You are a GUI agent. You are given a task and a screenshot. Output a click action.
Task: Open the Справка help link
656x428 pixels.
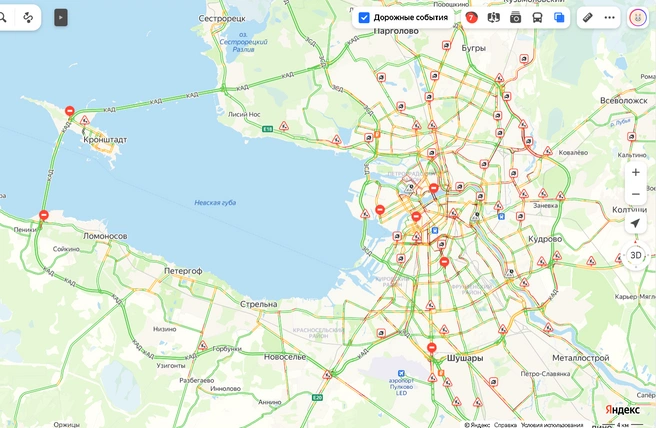coord(505,424)
